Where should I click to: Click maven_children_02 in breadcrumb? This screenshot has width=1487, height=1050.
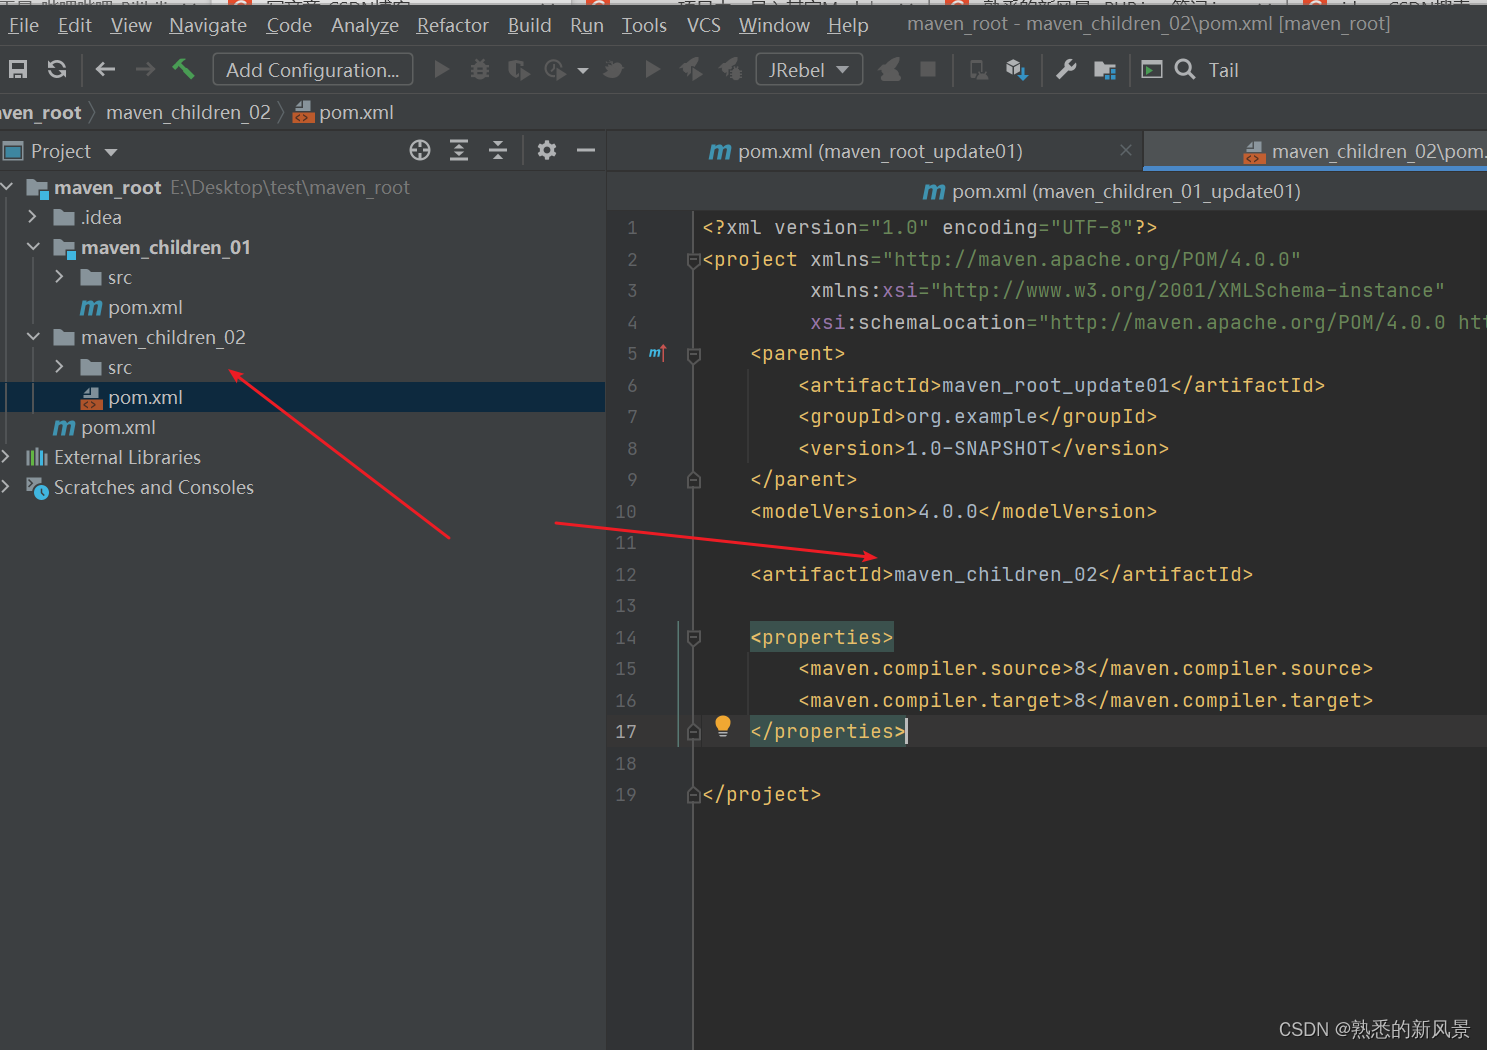click(188, 112)
